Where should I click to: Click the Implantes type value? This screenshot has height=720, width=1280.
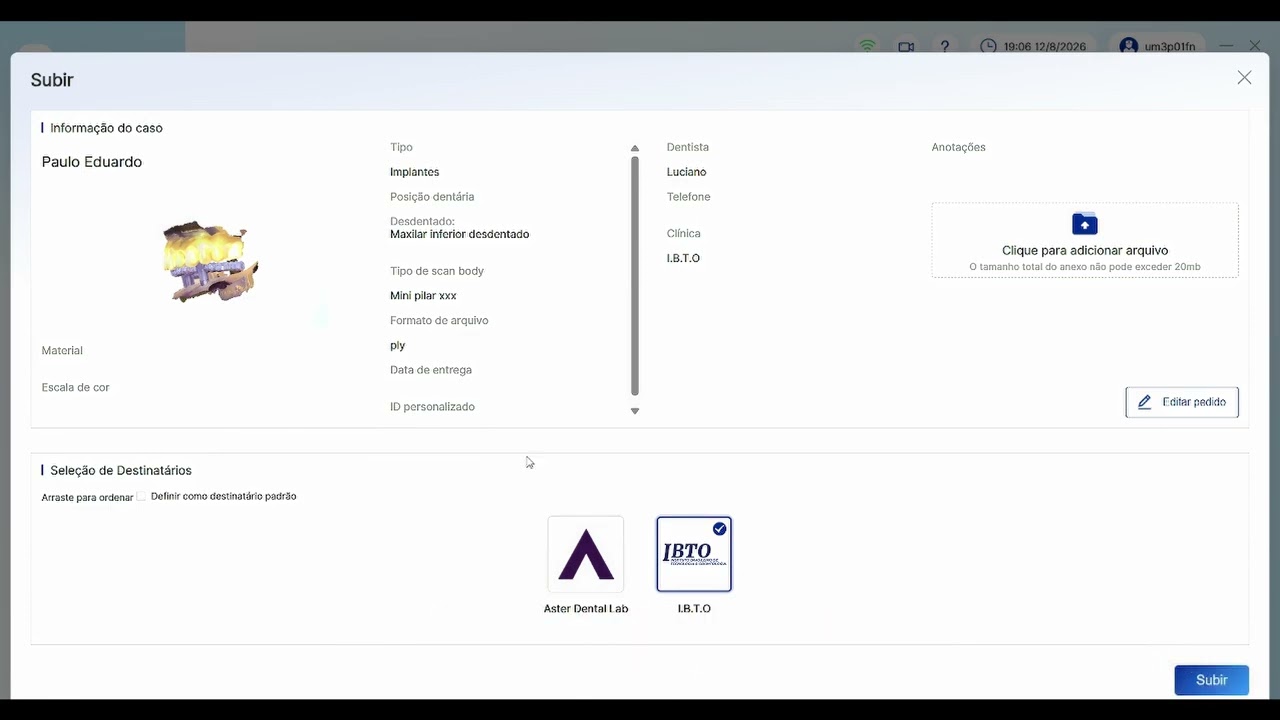(415, 172)
